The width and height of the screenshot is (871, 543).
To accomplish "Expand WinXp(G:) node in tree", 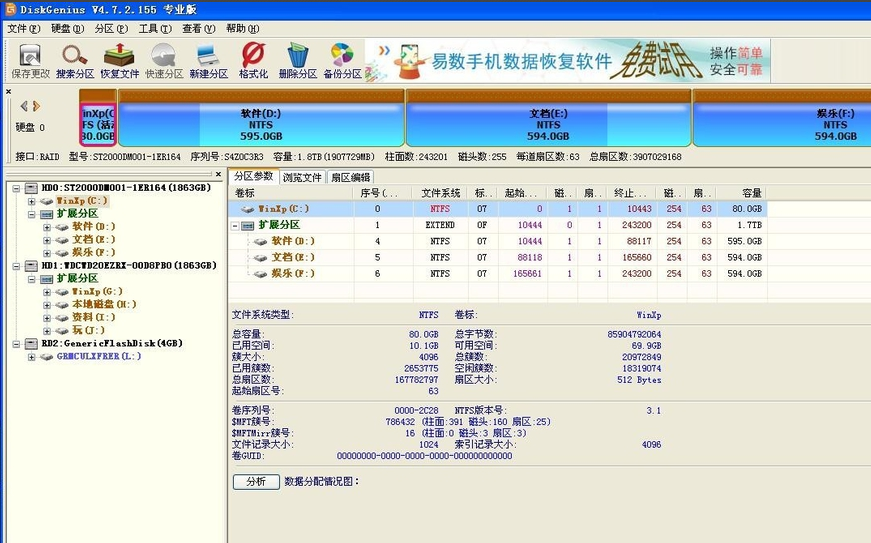I will tap(47, 292).
